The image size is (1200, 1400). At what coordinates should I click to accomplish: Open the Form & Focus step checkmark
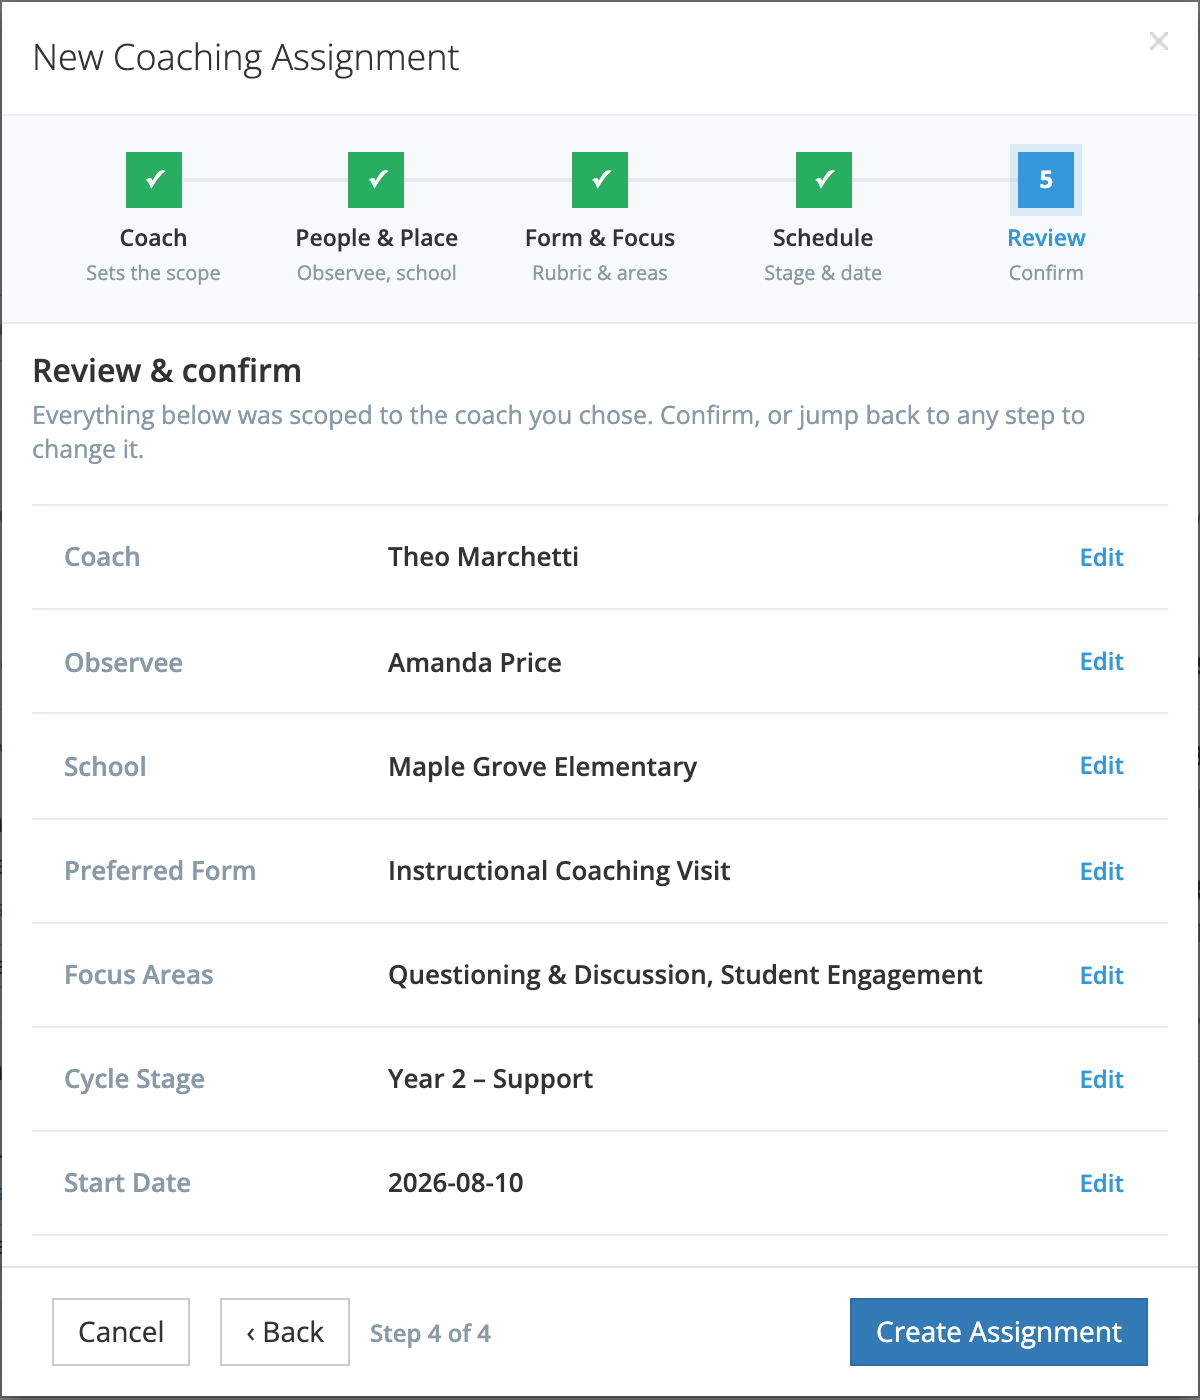(x=600, y=180)
